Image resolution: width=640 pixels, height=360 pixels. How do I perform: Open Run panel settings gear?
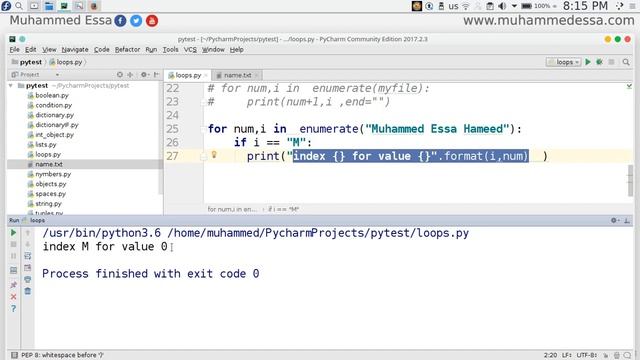click(x=614, y=220)
